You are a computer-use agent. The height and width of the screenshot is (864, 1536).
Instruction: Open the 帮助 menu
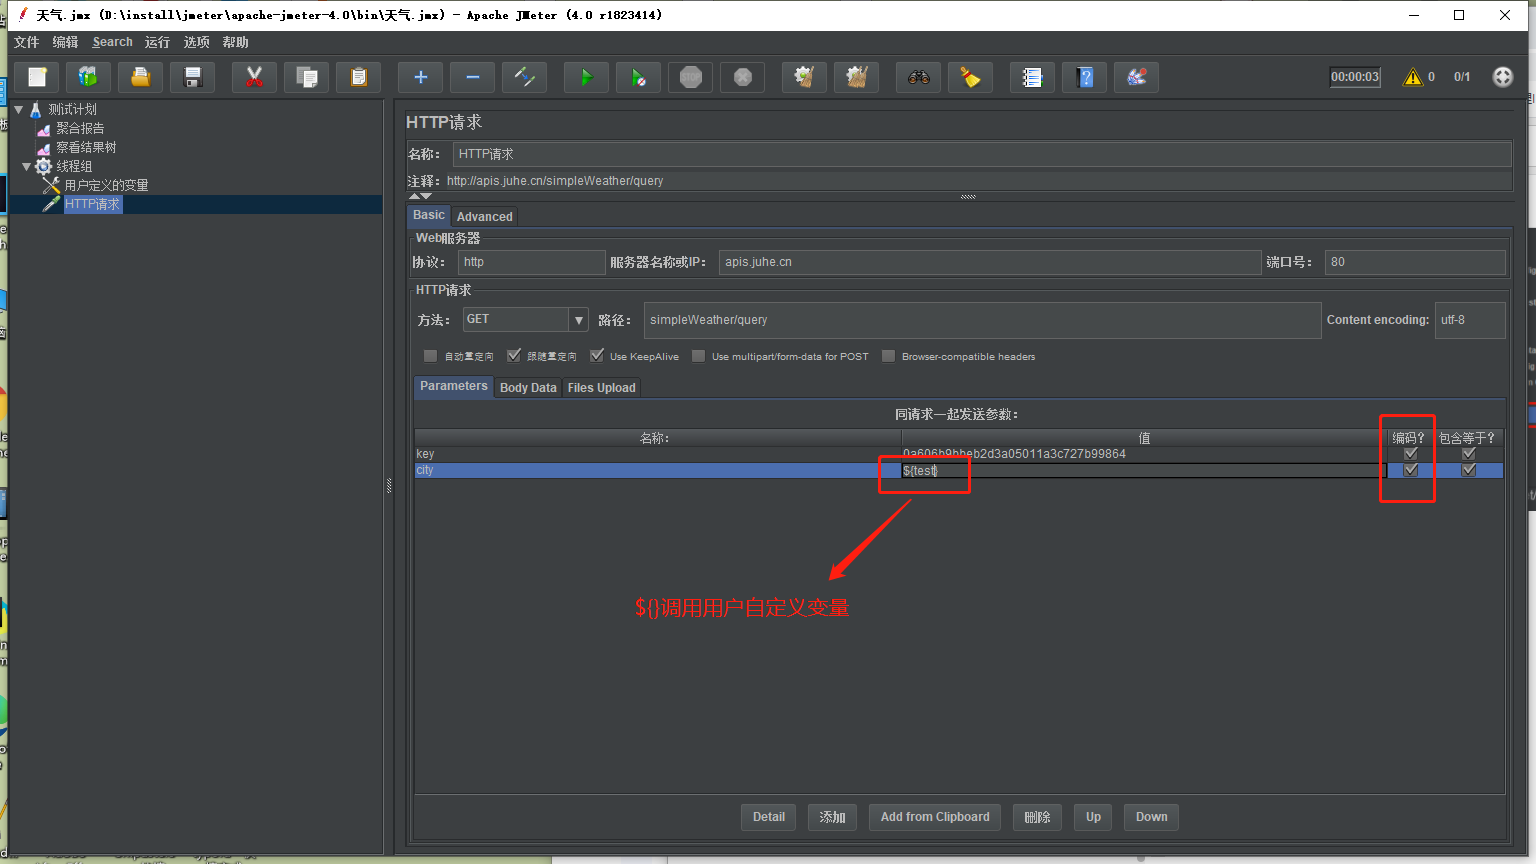pos(236,42)
